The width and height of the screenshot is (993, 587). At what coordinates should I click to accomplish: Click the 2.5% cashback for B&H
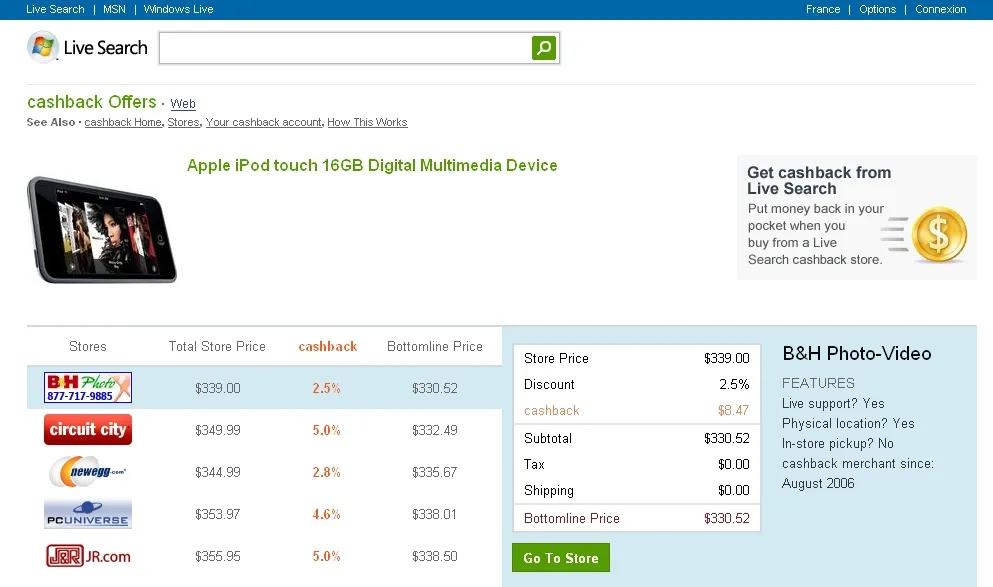(326, 388)
